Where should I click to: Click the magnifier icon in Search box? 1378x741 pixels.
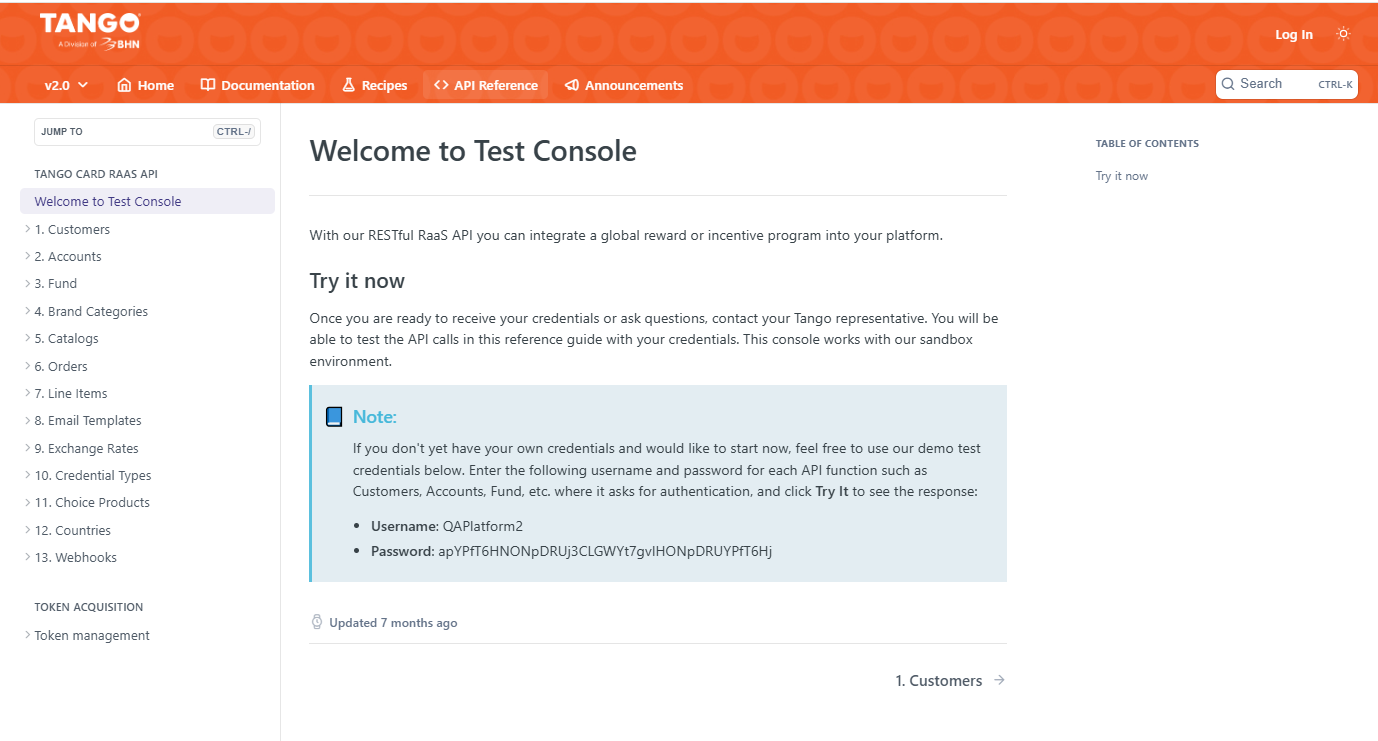(1229, 84)
